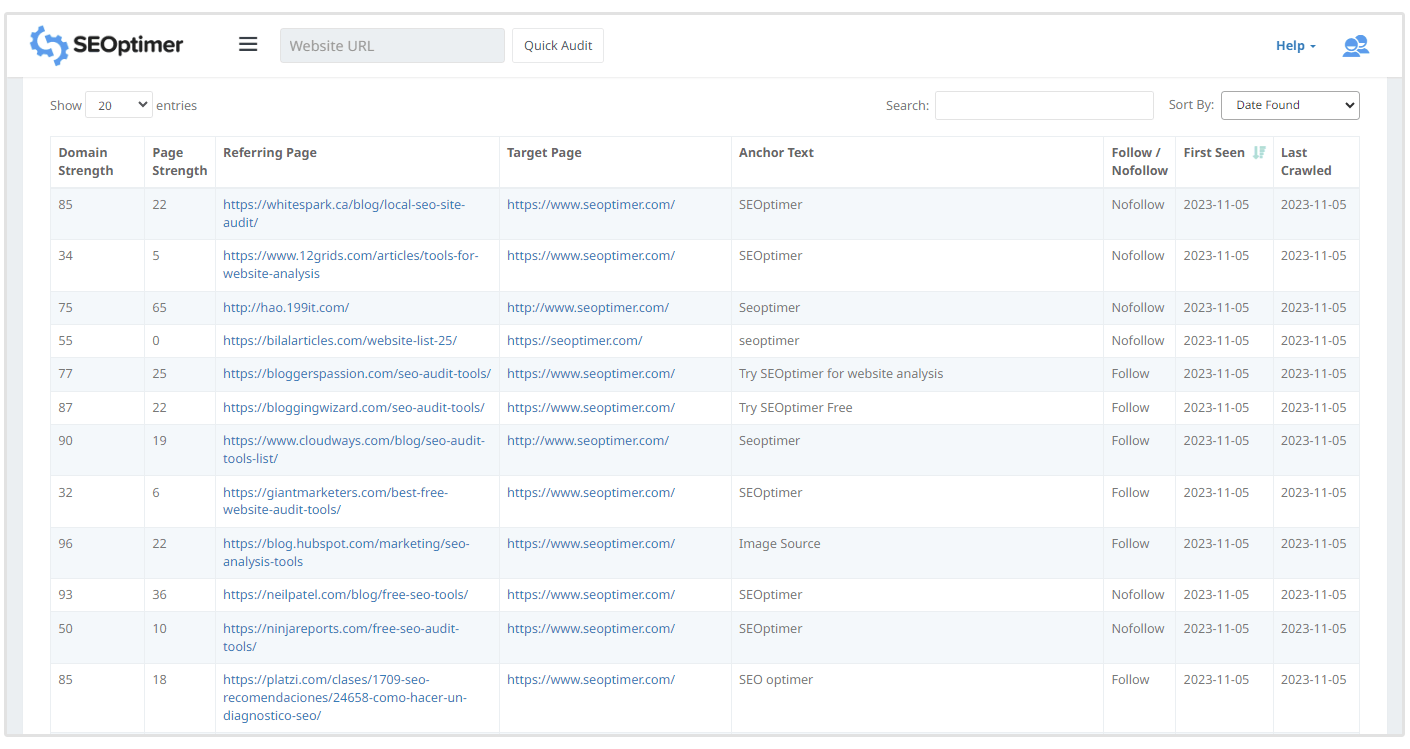Open the hamburger menu
The image size is (1410, 749).
[248, 45]
